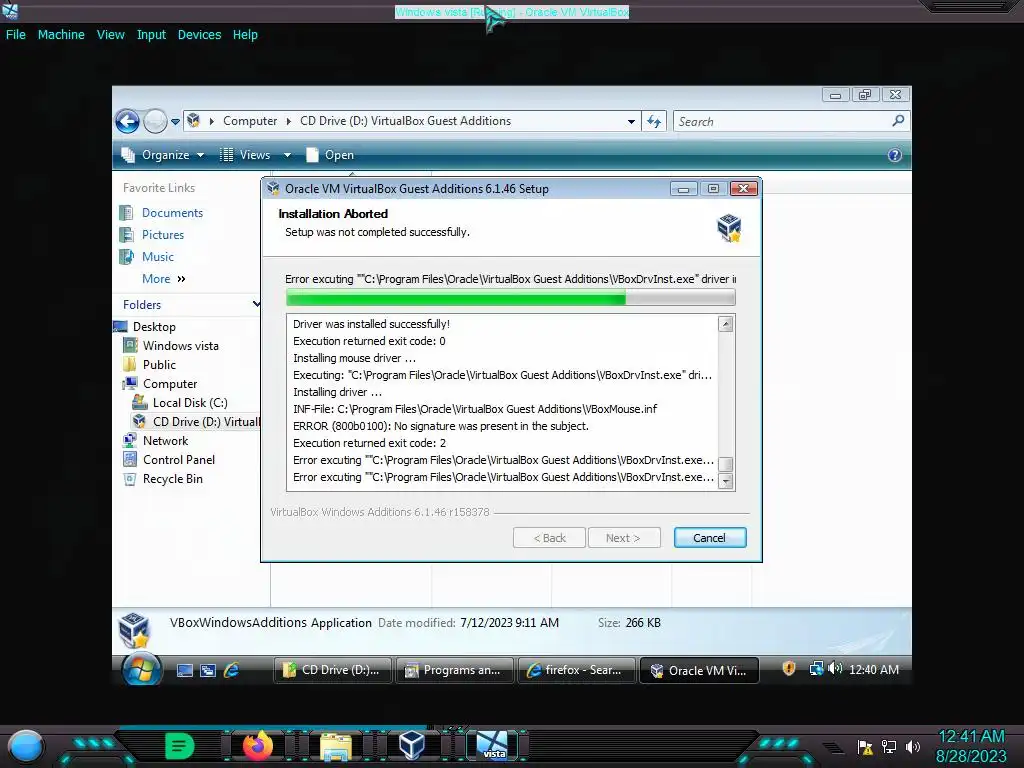The width and height of the screenshot is (1024, 768).
Task: Click the log scrollbar down arrow
Action: click(x=726, y=481)
